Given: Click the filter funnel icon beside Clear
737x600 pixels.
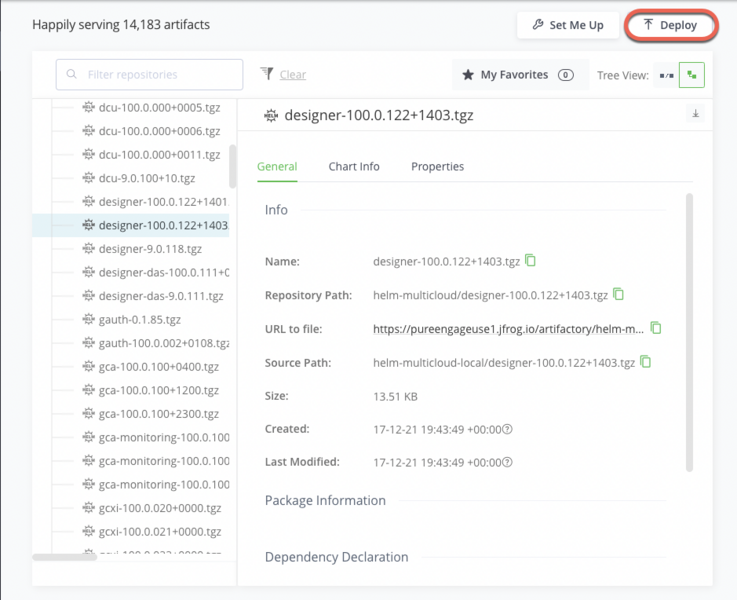Looking at the screenshot, I should [x=267, y=73].
